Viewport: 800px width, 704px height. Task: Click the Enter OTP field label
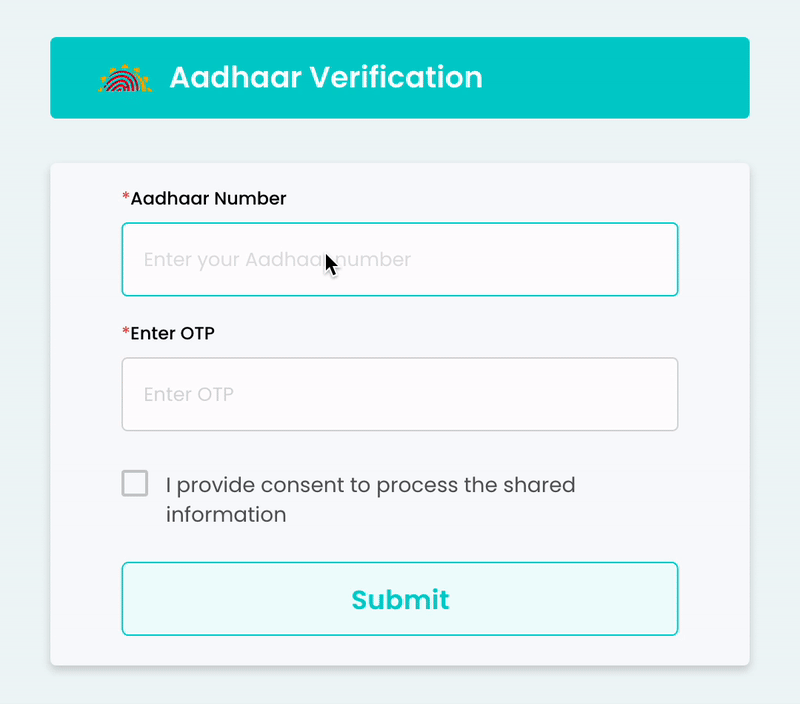[175, 332]
